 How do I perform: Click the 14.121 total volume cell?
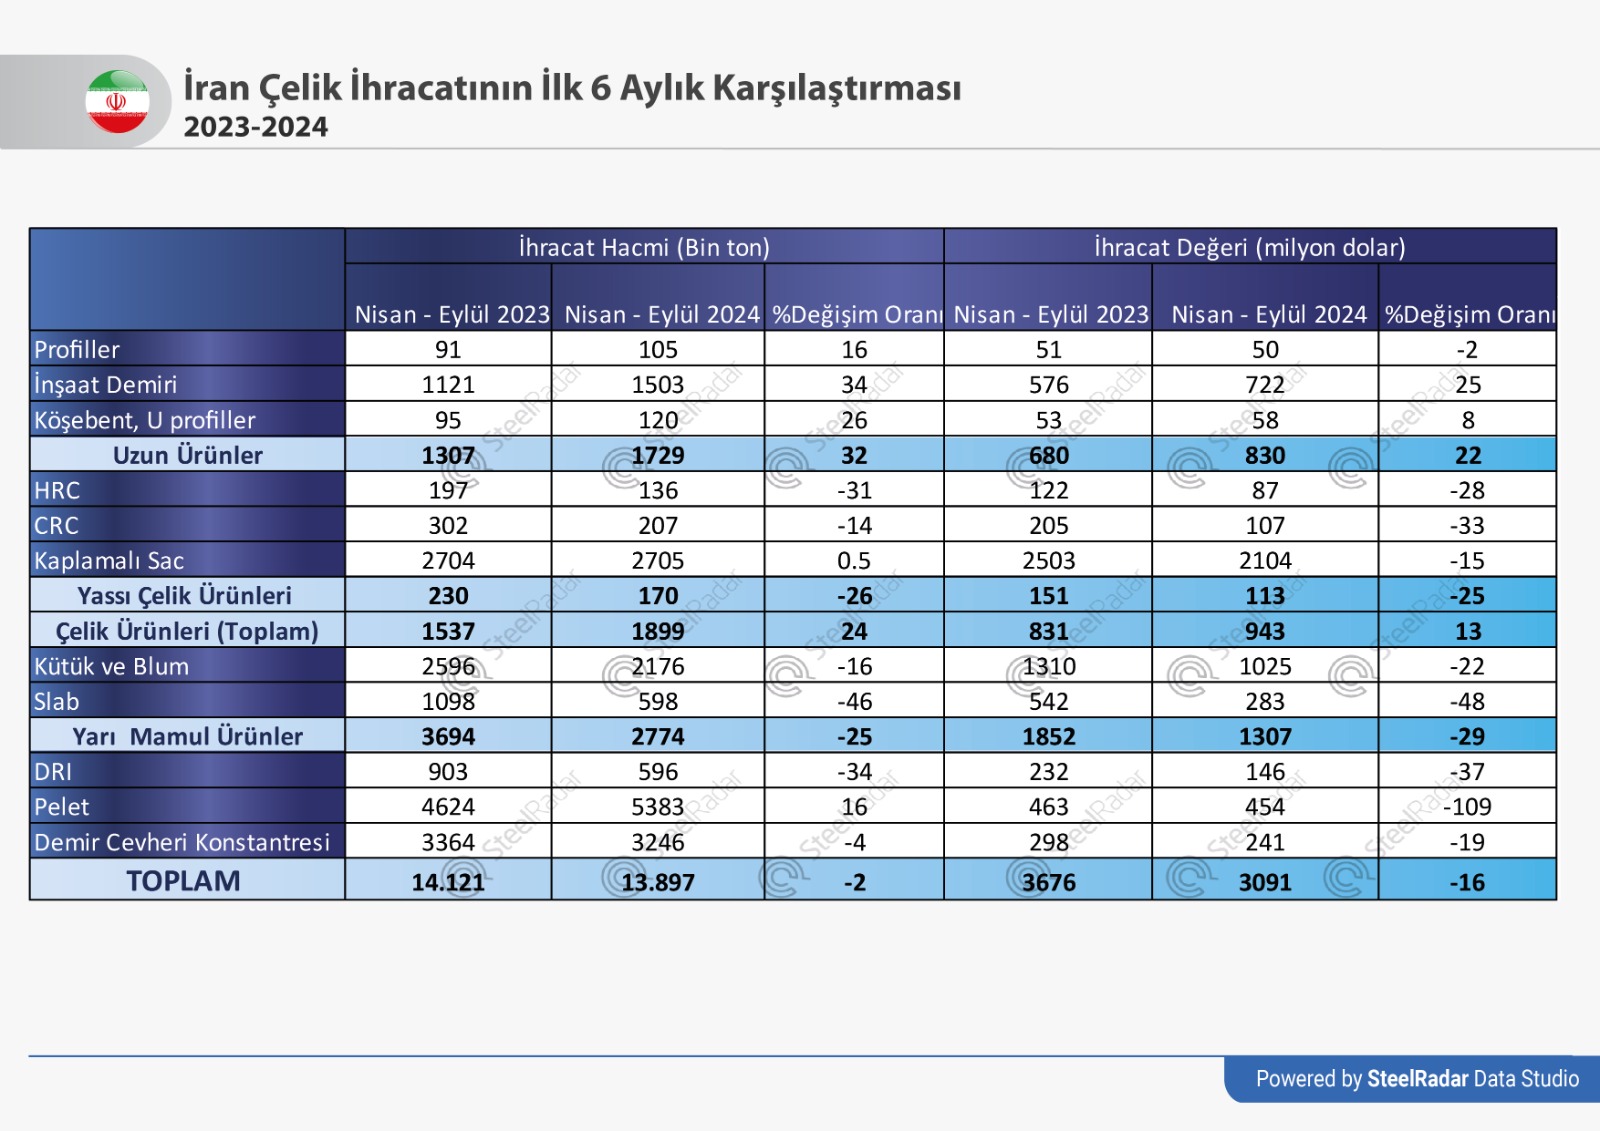[x=448, y=882]
